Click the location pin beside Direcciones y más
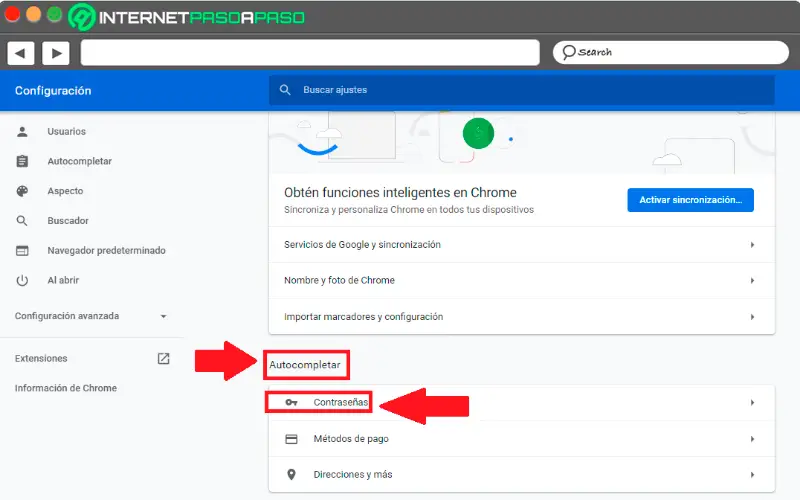800x500 pixels. [x=291, y=474]
